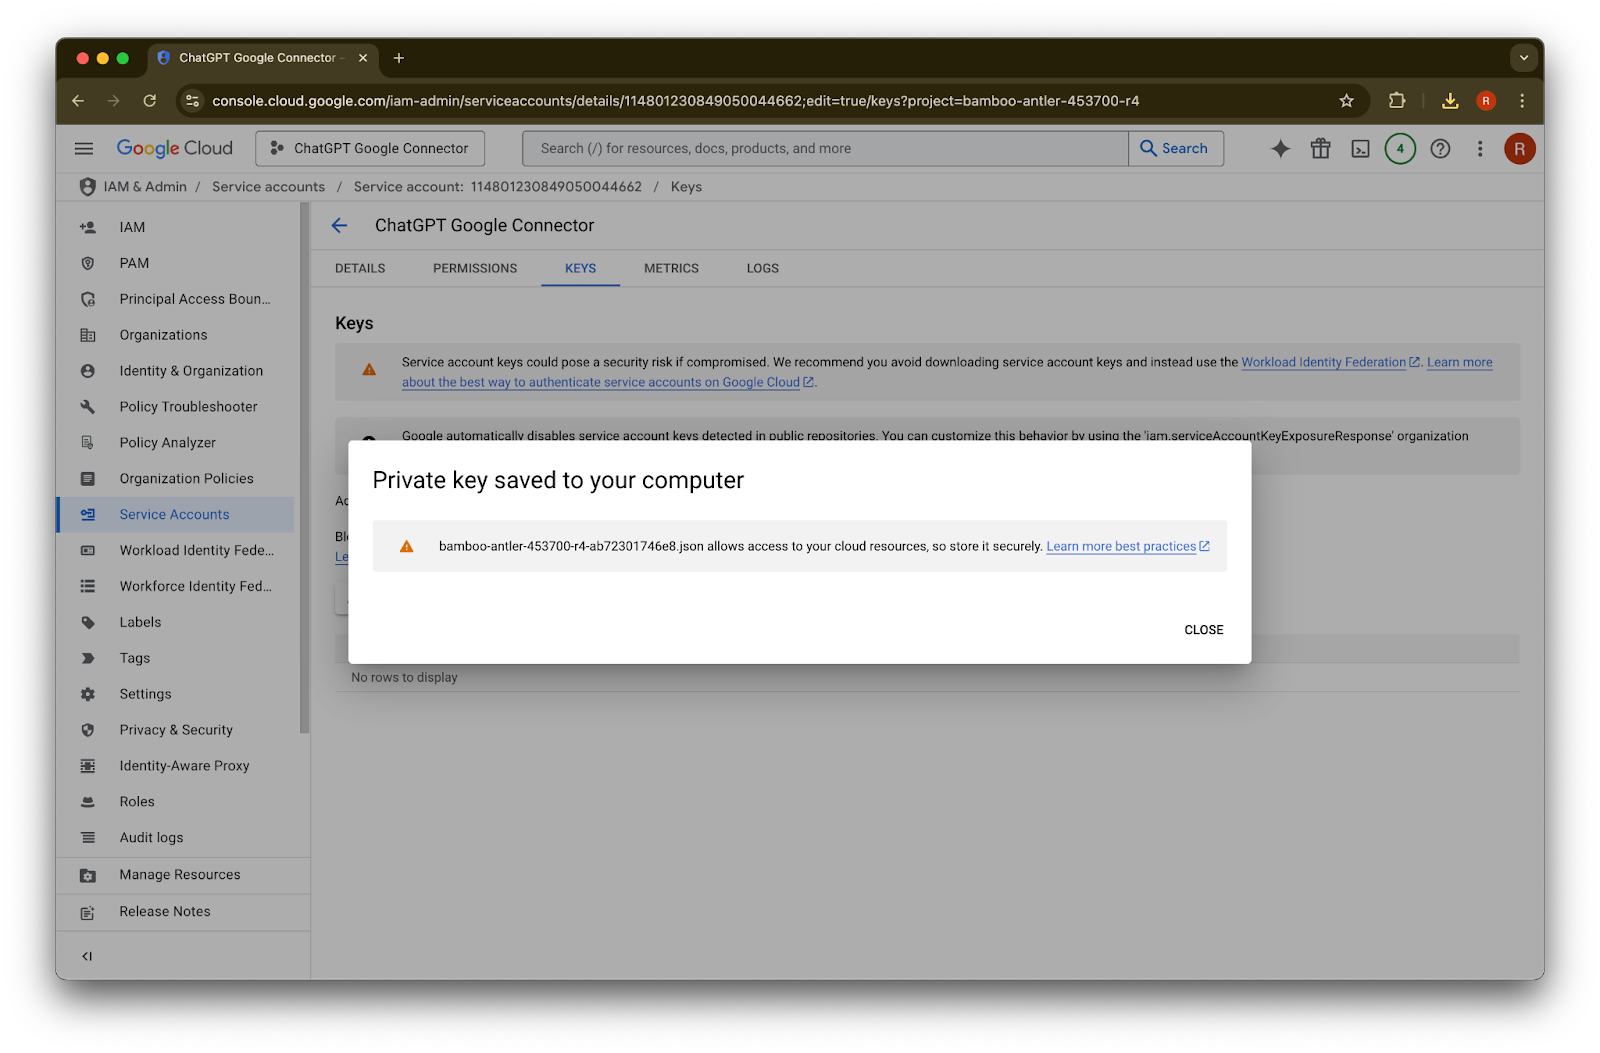Click the Policy Troubleshooter wrench icon

(88, 407)
